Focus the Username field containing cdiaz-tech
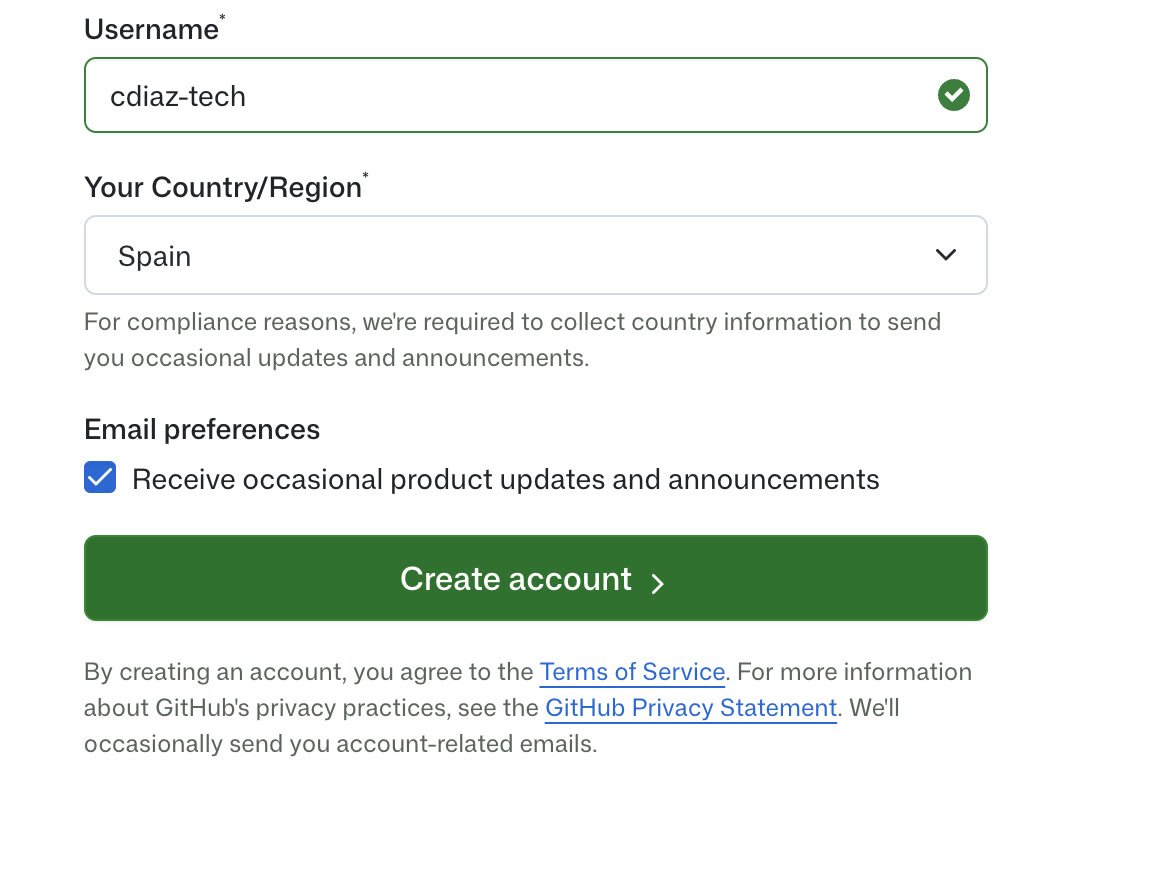This screenshot has height=887, width=1154. [x=536, y=95]
